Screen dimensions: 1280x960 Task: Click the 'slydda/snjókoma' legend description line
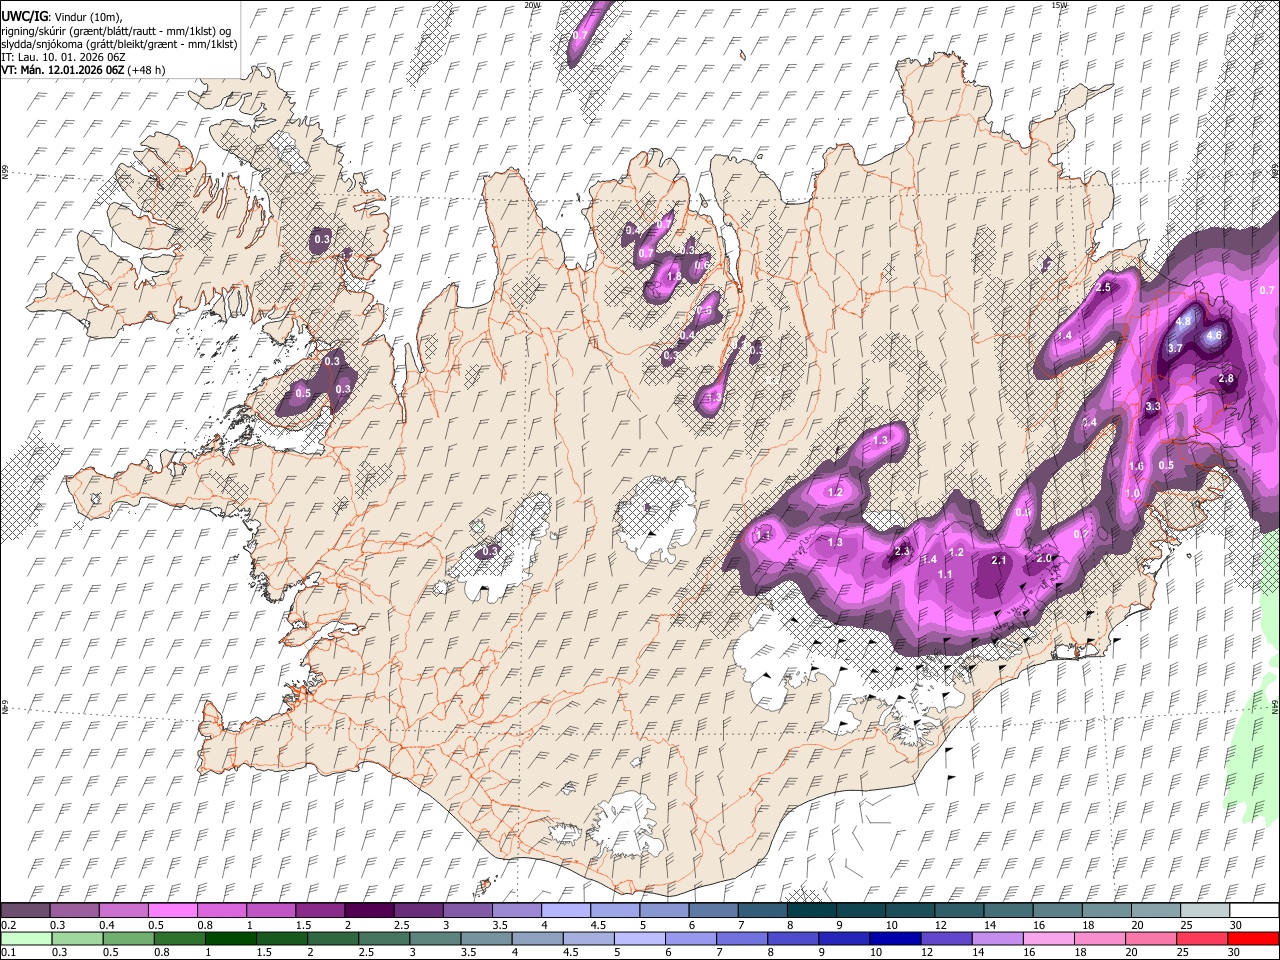point(119,44)
